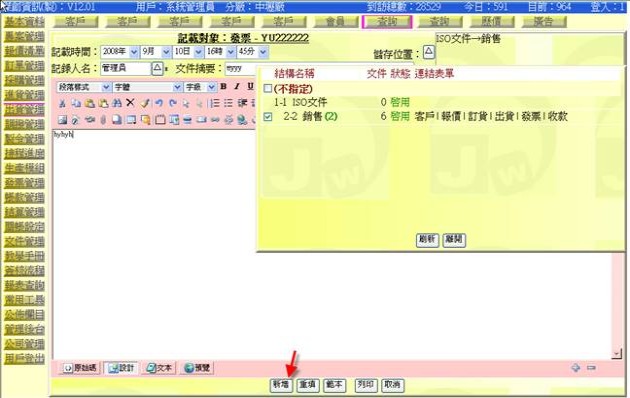The image size is (630, 398).
Task: Click the 新增 button
Action: click(282, 385)
